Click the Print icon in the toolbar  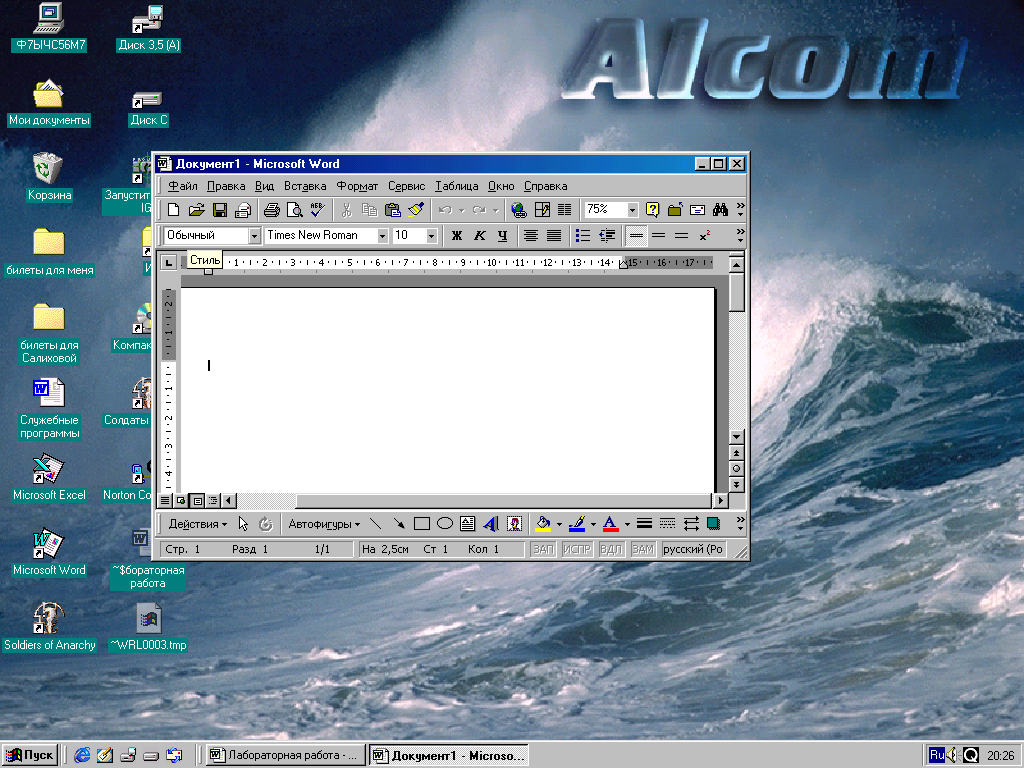point(272,210)
